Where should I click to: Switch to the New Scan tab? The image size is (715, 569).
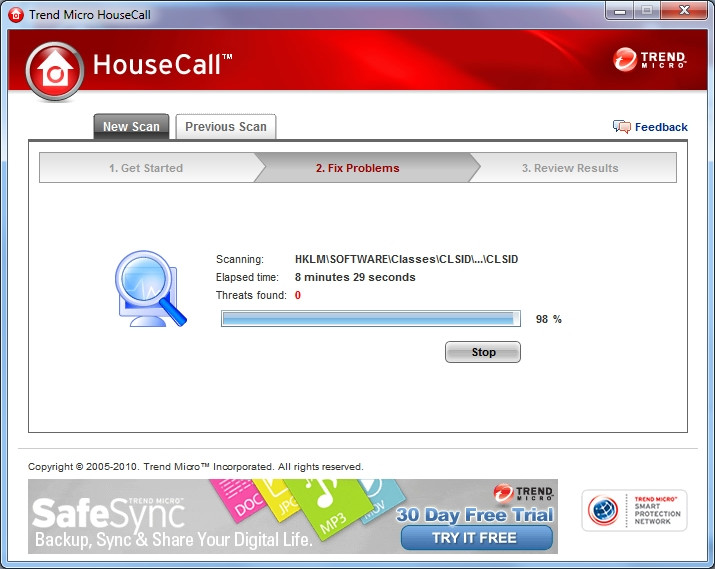[x=131, y=126]
